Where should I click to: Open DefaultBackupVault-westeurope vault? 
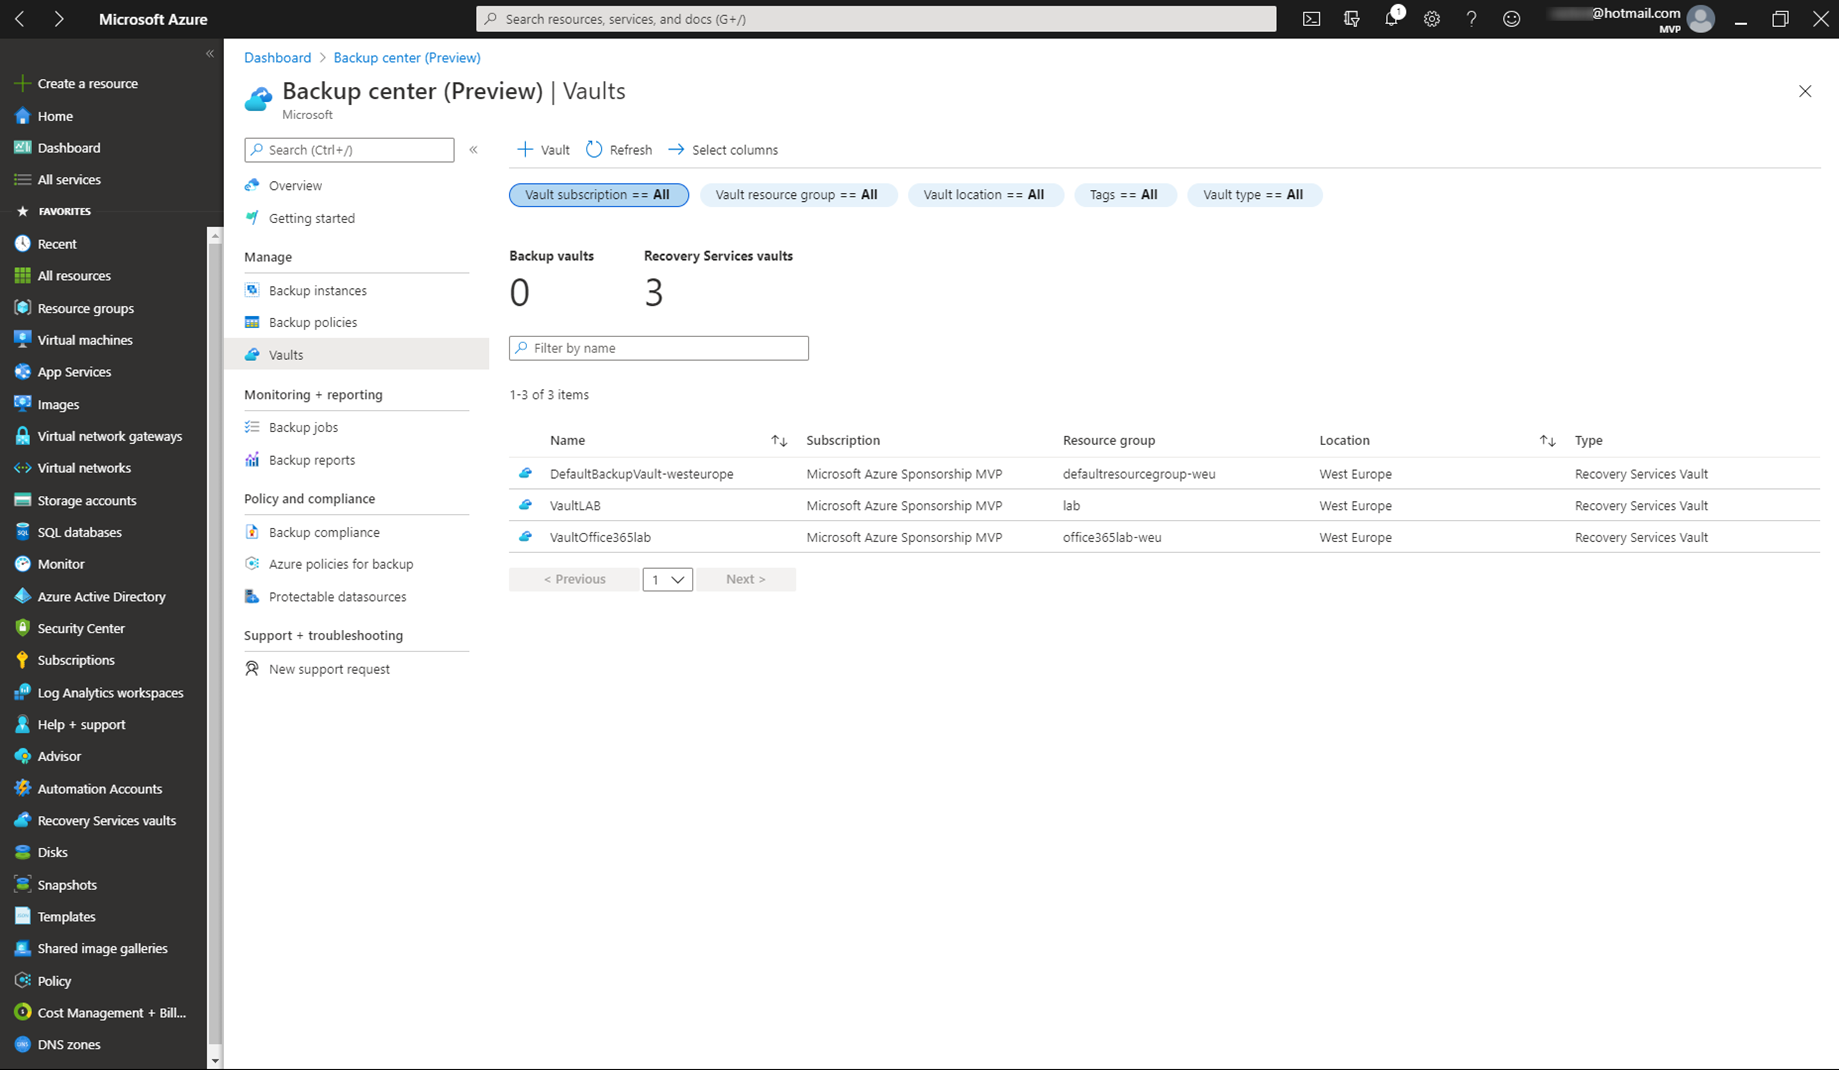coord(641,474)
